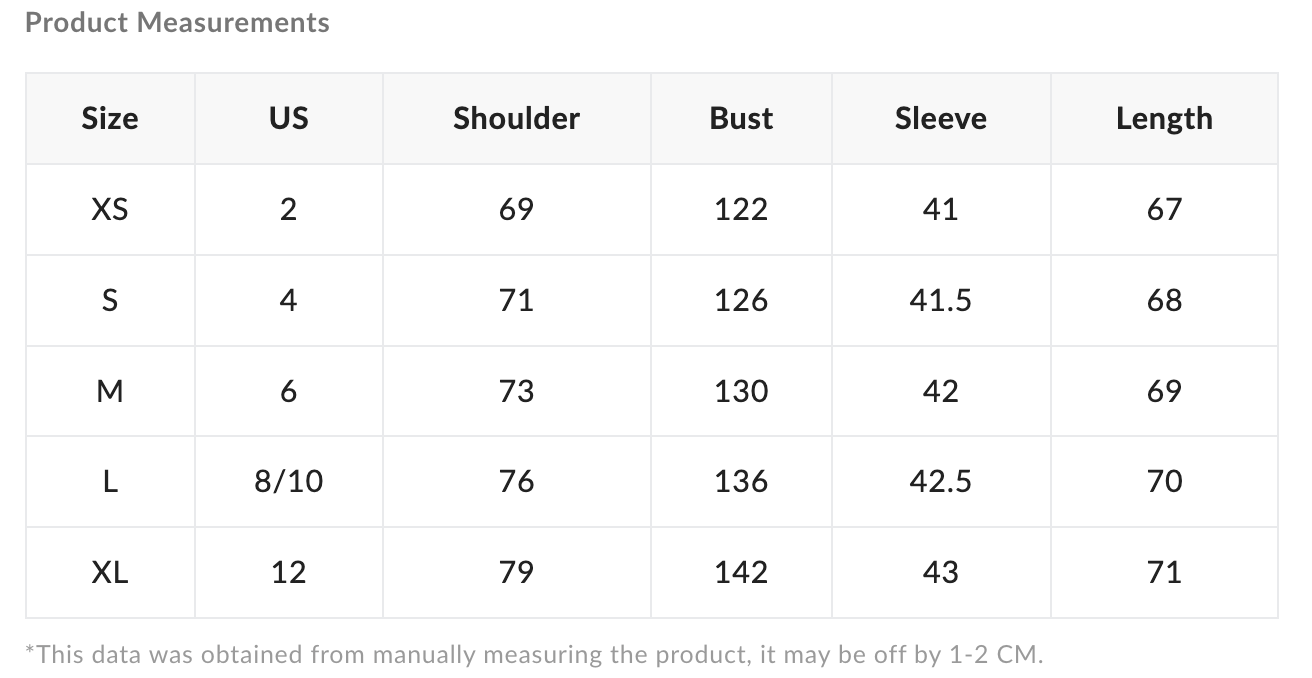Select the Size column header
This screenshot has width=1312, height=678.
[x=110, y=118]
